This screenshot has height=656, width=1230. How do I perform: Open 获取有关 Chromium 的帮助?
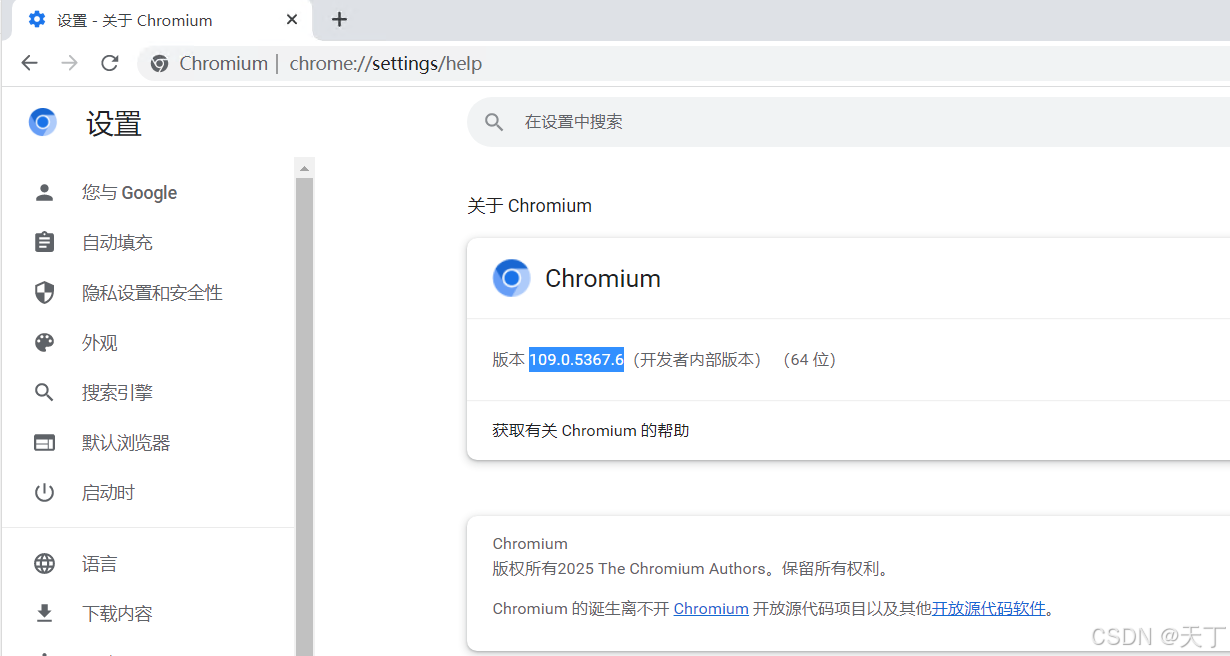[591, 431]
